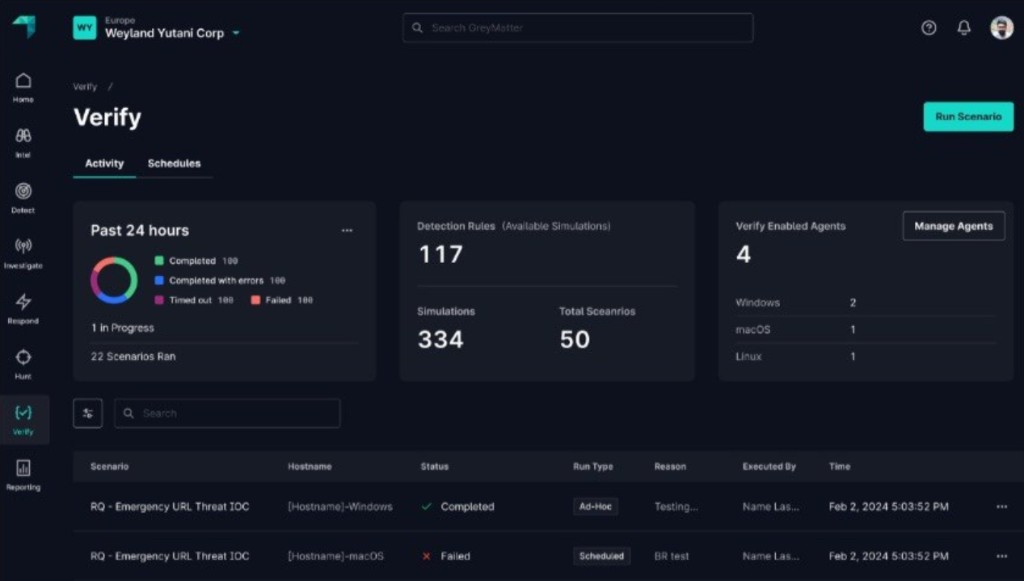Click the red Failed legend swatch
The height and width of the screenshot is (581, 1024).
(x=255, y=300)
